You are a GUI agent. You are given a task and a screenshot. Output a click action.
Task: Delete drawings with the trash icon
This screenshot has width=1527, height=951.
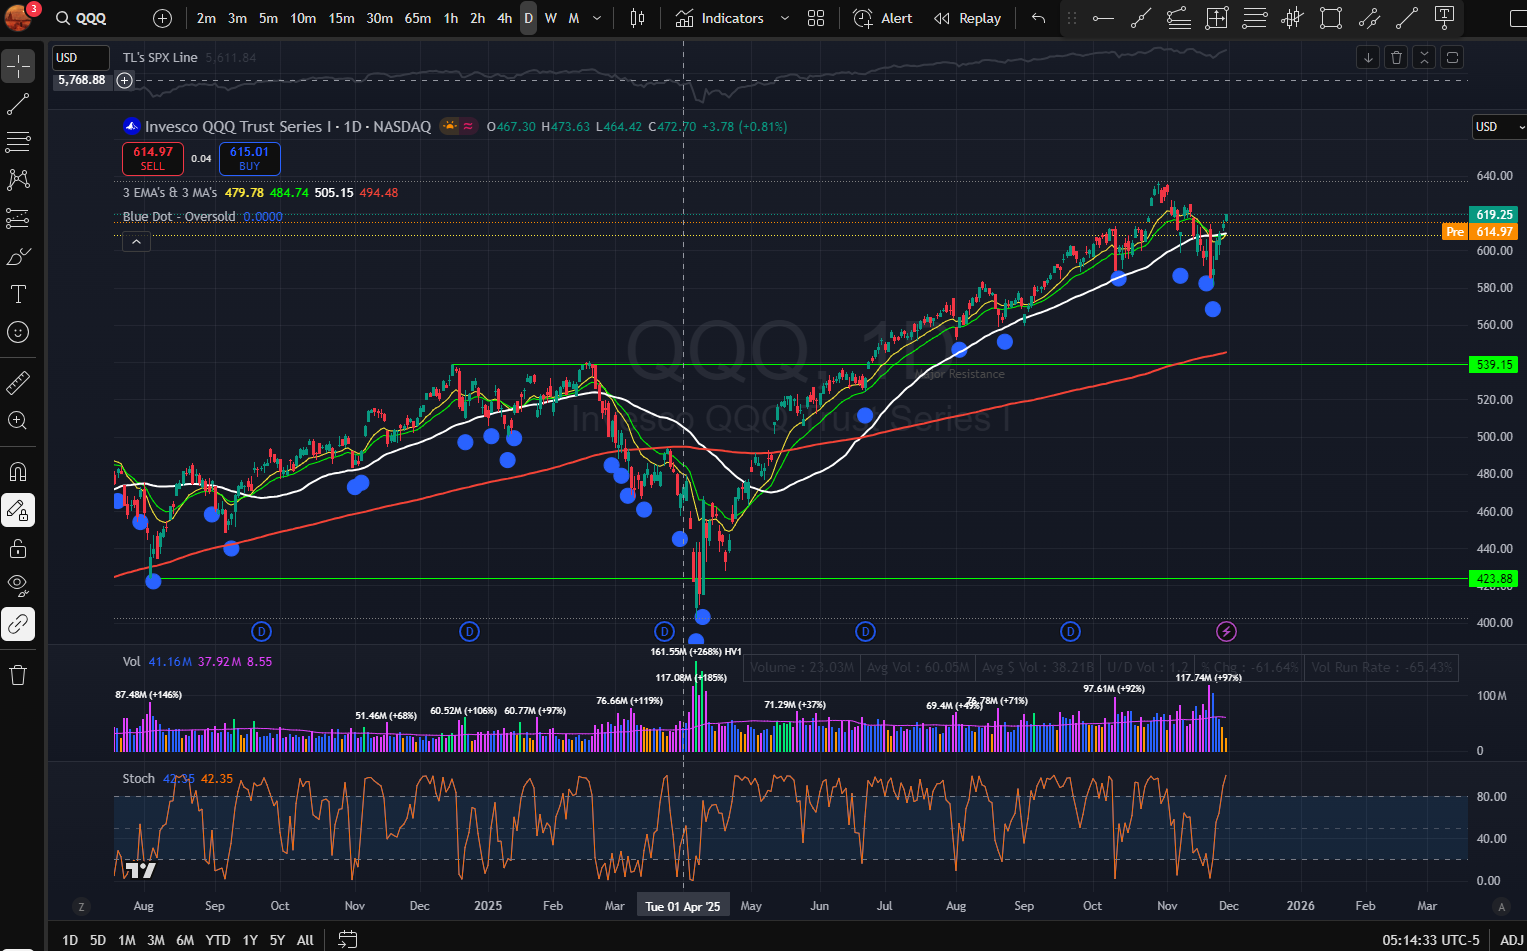tap(18, 675)
